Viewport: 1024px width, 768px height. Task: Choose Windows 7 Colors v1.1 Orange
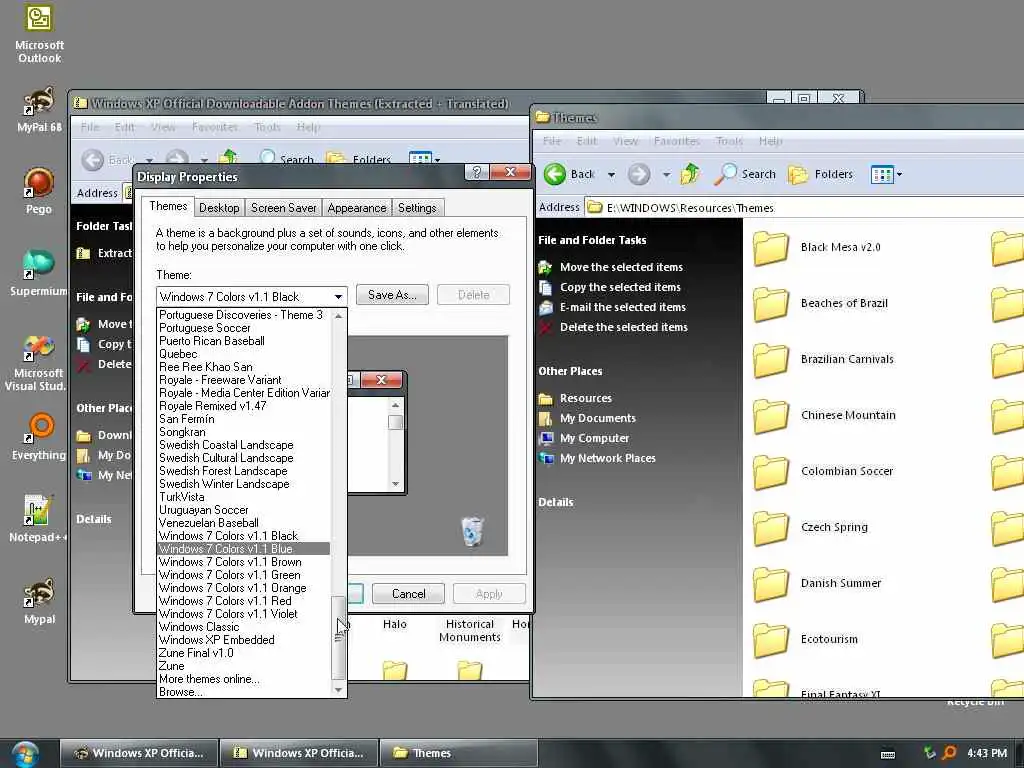244,588
